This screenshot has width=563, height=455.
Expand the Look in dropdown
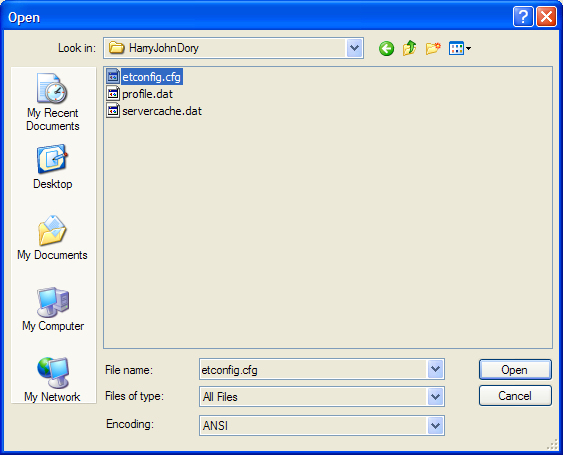tap(354, 48)
